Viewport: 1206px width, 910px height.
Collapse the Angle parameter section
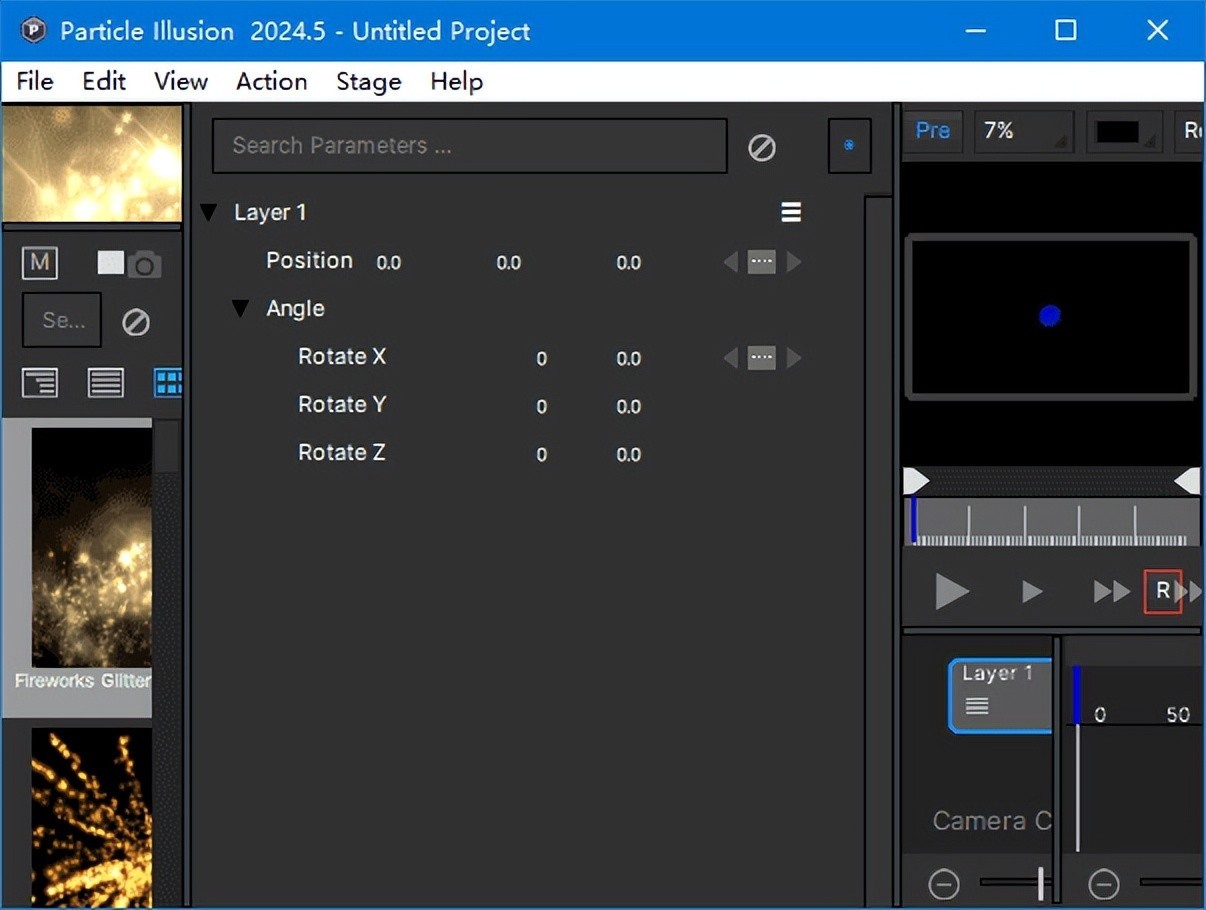pyautogui.click(x=240, y=309)
